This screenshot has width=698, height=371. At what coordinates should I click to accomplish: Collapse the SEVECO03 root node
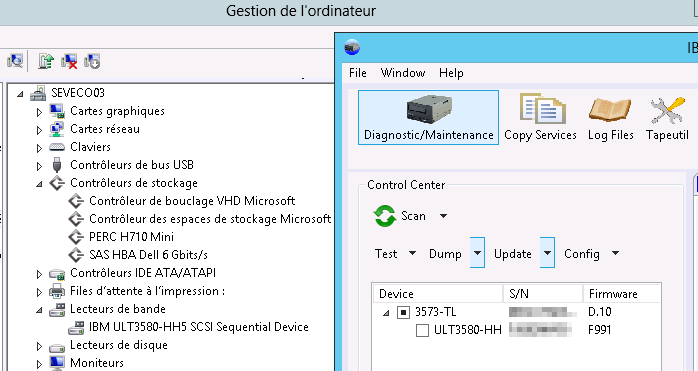click(x=20, y=94)
